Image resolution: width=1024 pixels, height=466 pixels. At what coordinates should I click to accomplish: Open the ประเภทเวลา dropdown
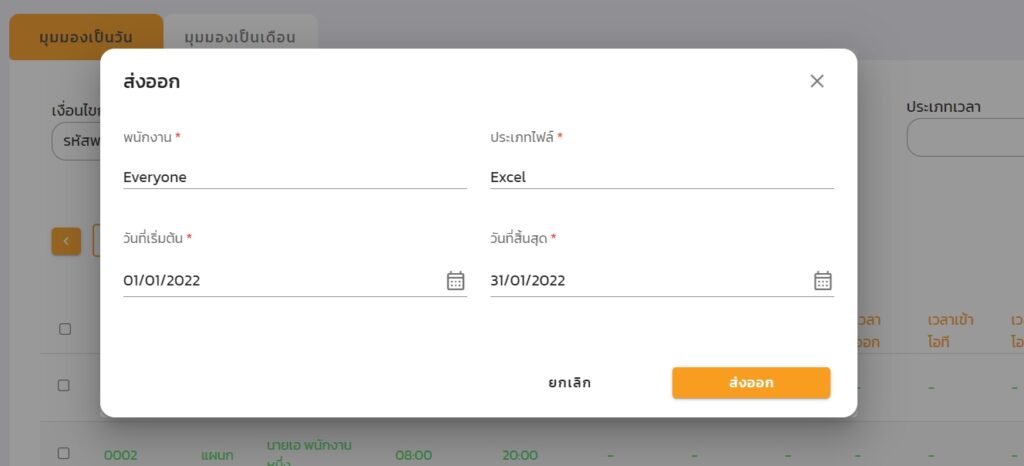tap(965, 138)
